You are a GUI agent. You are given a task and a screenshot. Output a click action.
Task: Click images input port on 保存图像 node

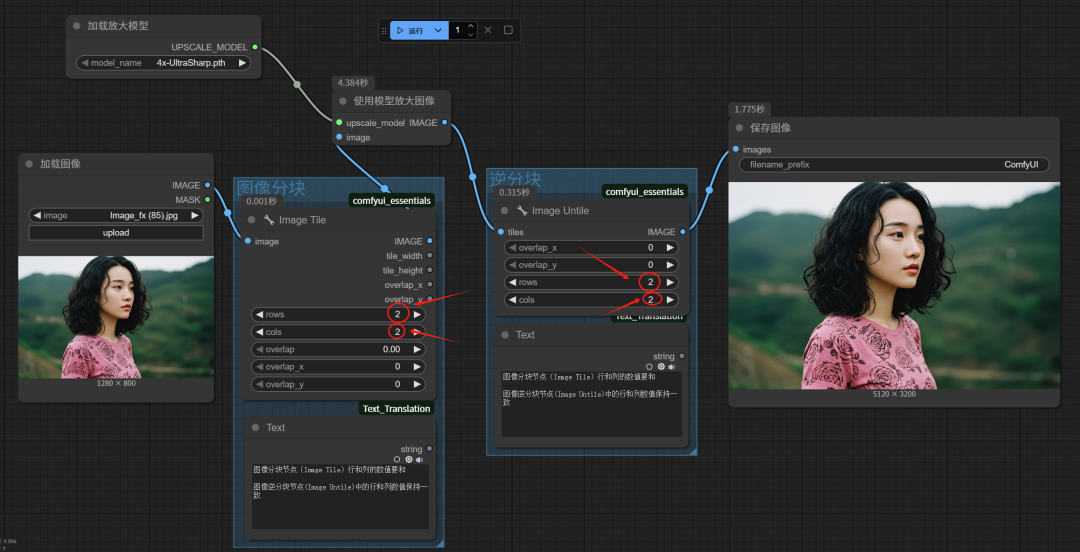[x=736, y=149]
